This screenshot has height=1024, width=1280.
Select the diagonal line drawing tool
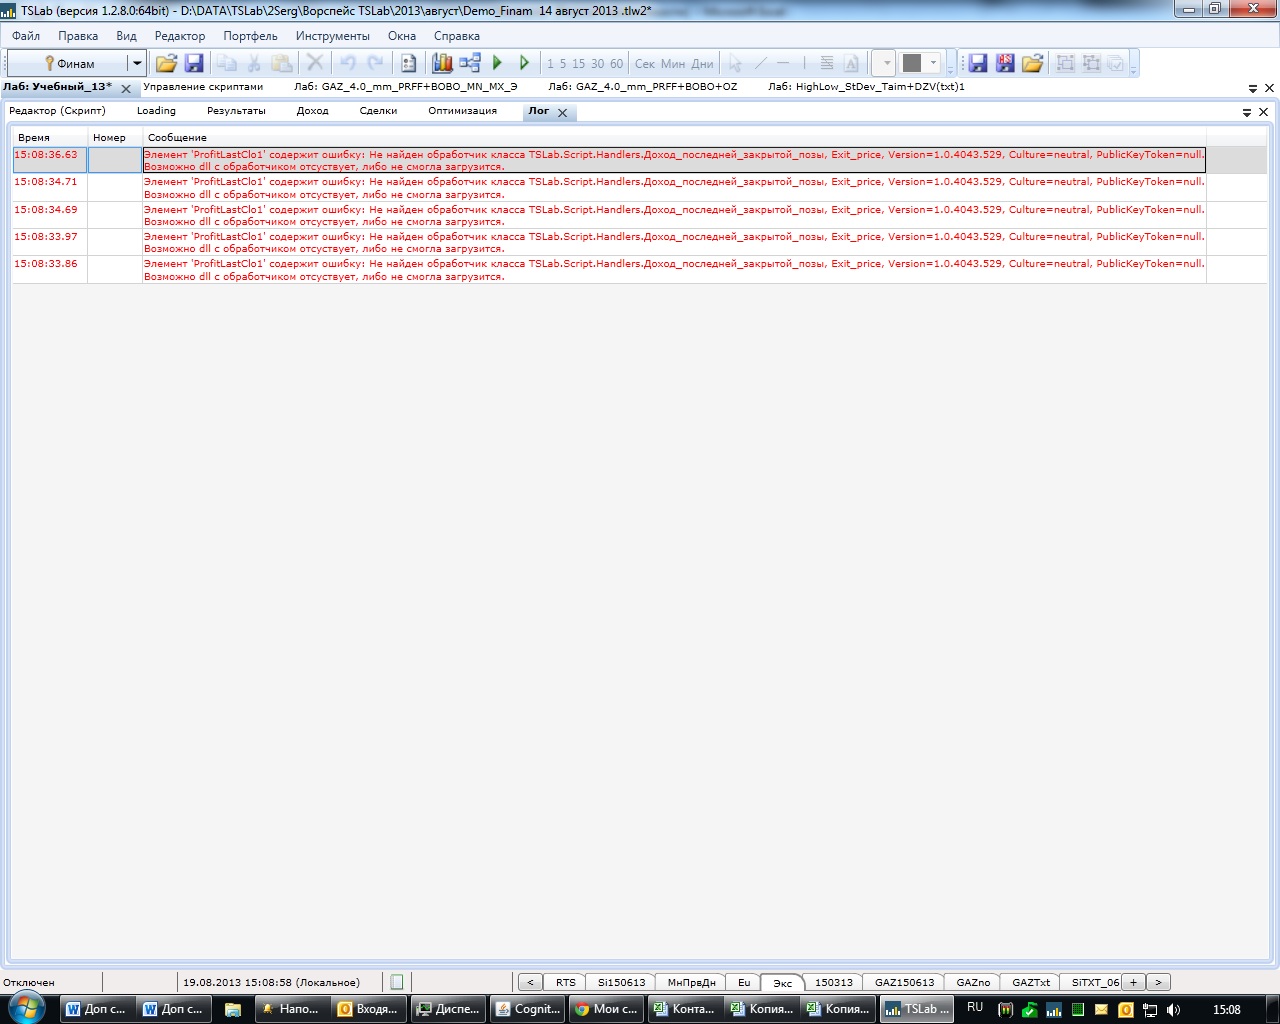coord(761,63)
